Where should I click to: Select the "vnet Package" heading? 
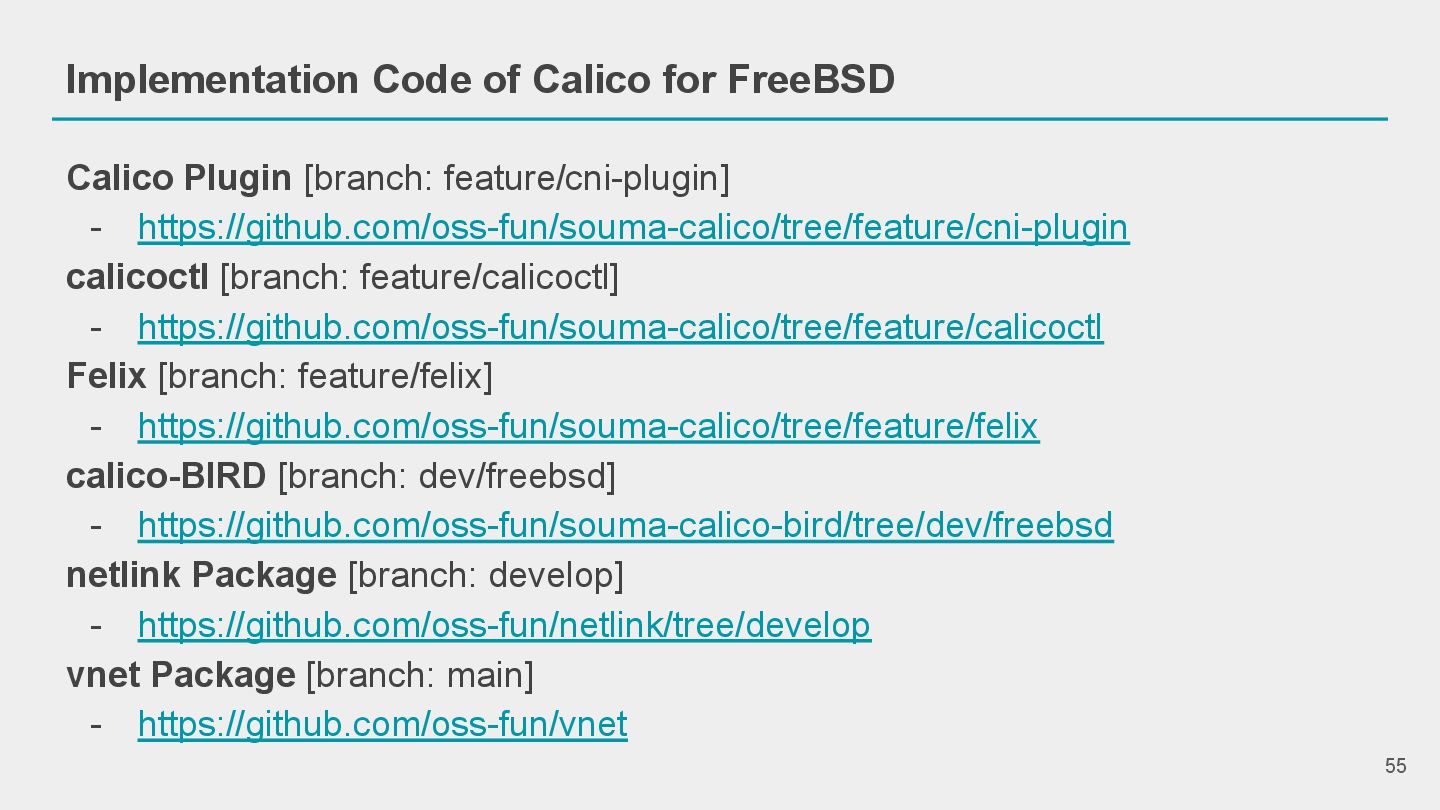coord(180,675)
